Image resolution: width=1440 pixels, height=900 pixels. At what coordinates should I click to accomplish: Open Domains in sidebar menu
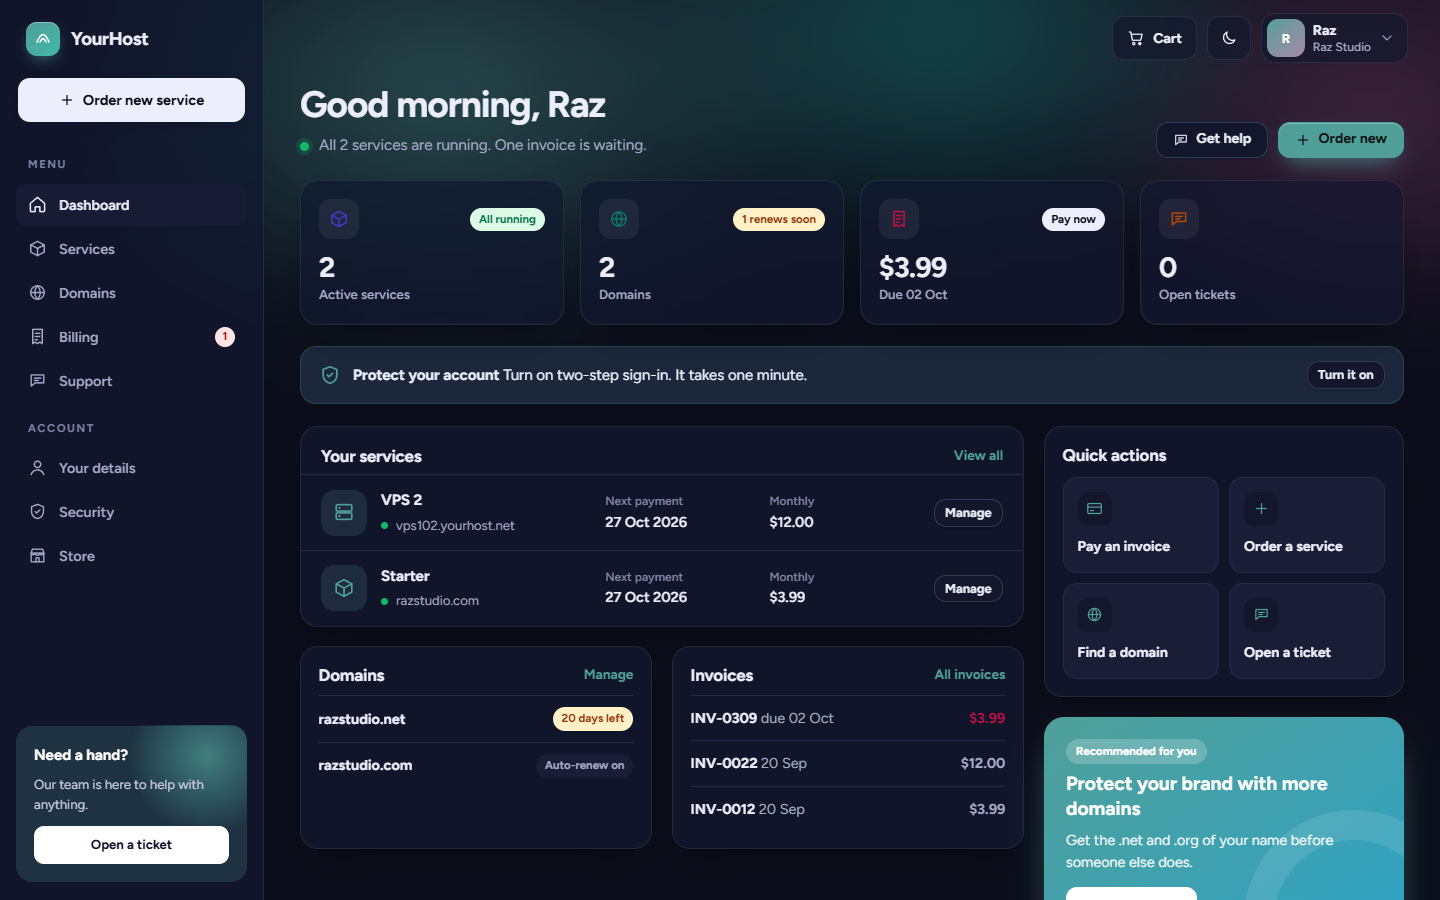[131, 293]
